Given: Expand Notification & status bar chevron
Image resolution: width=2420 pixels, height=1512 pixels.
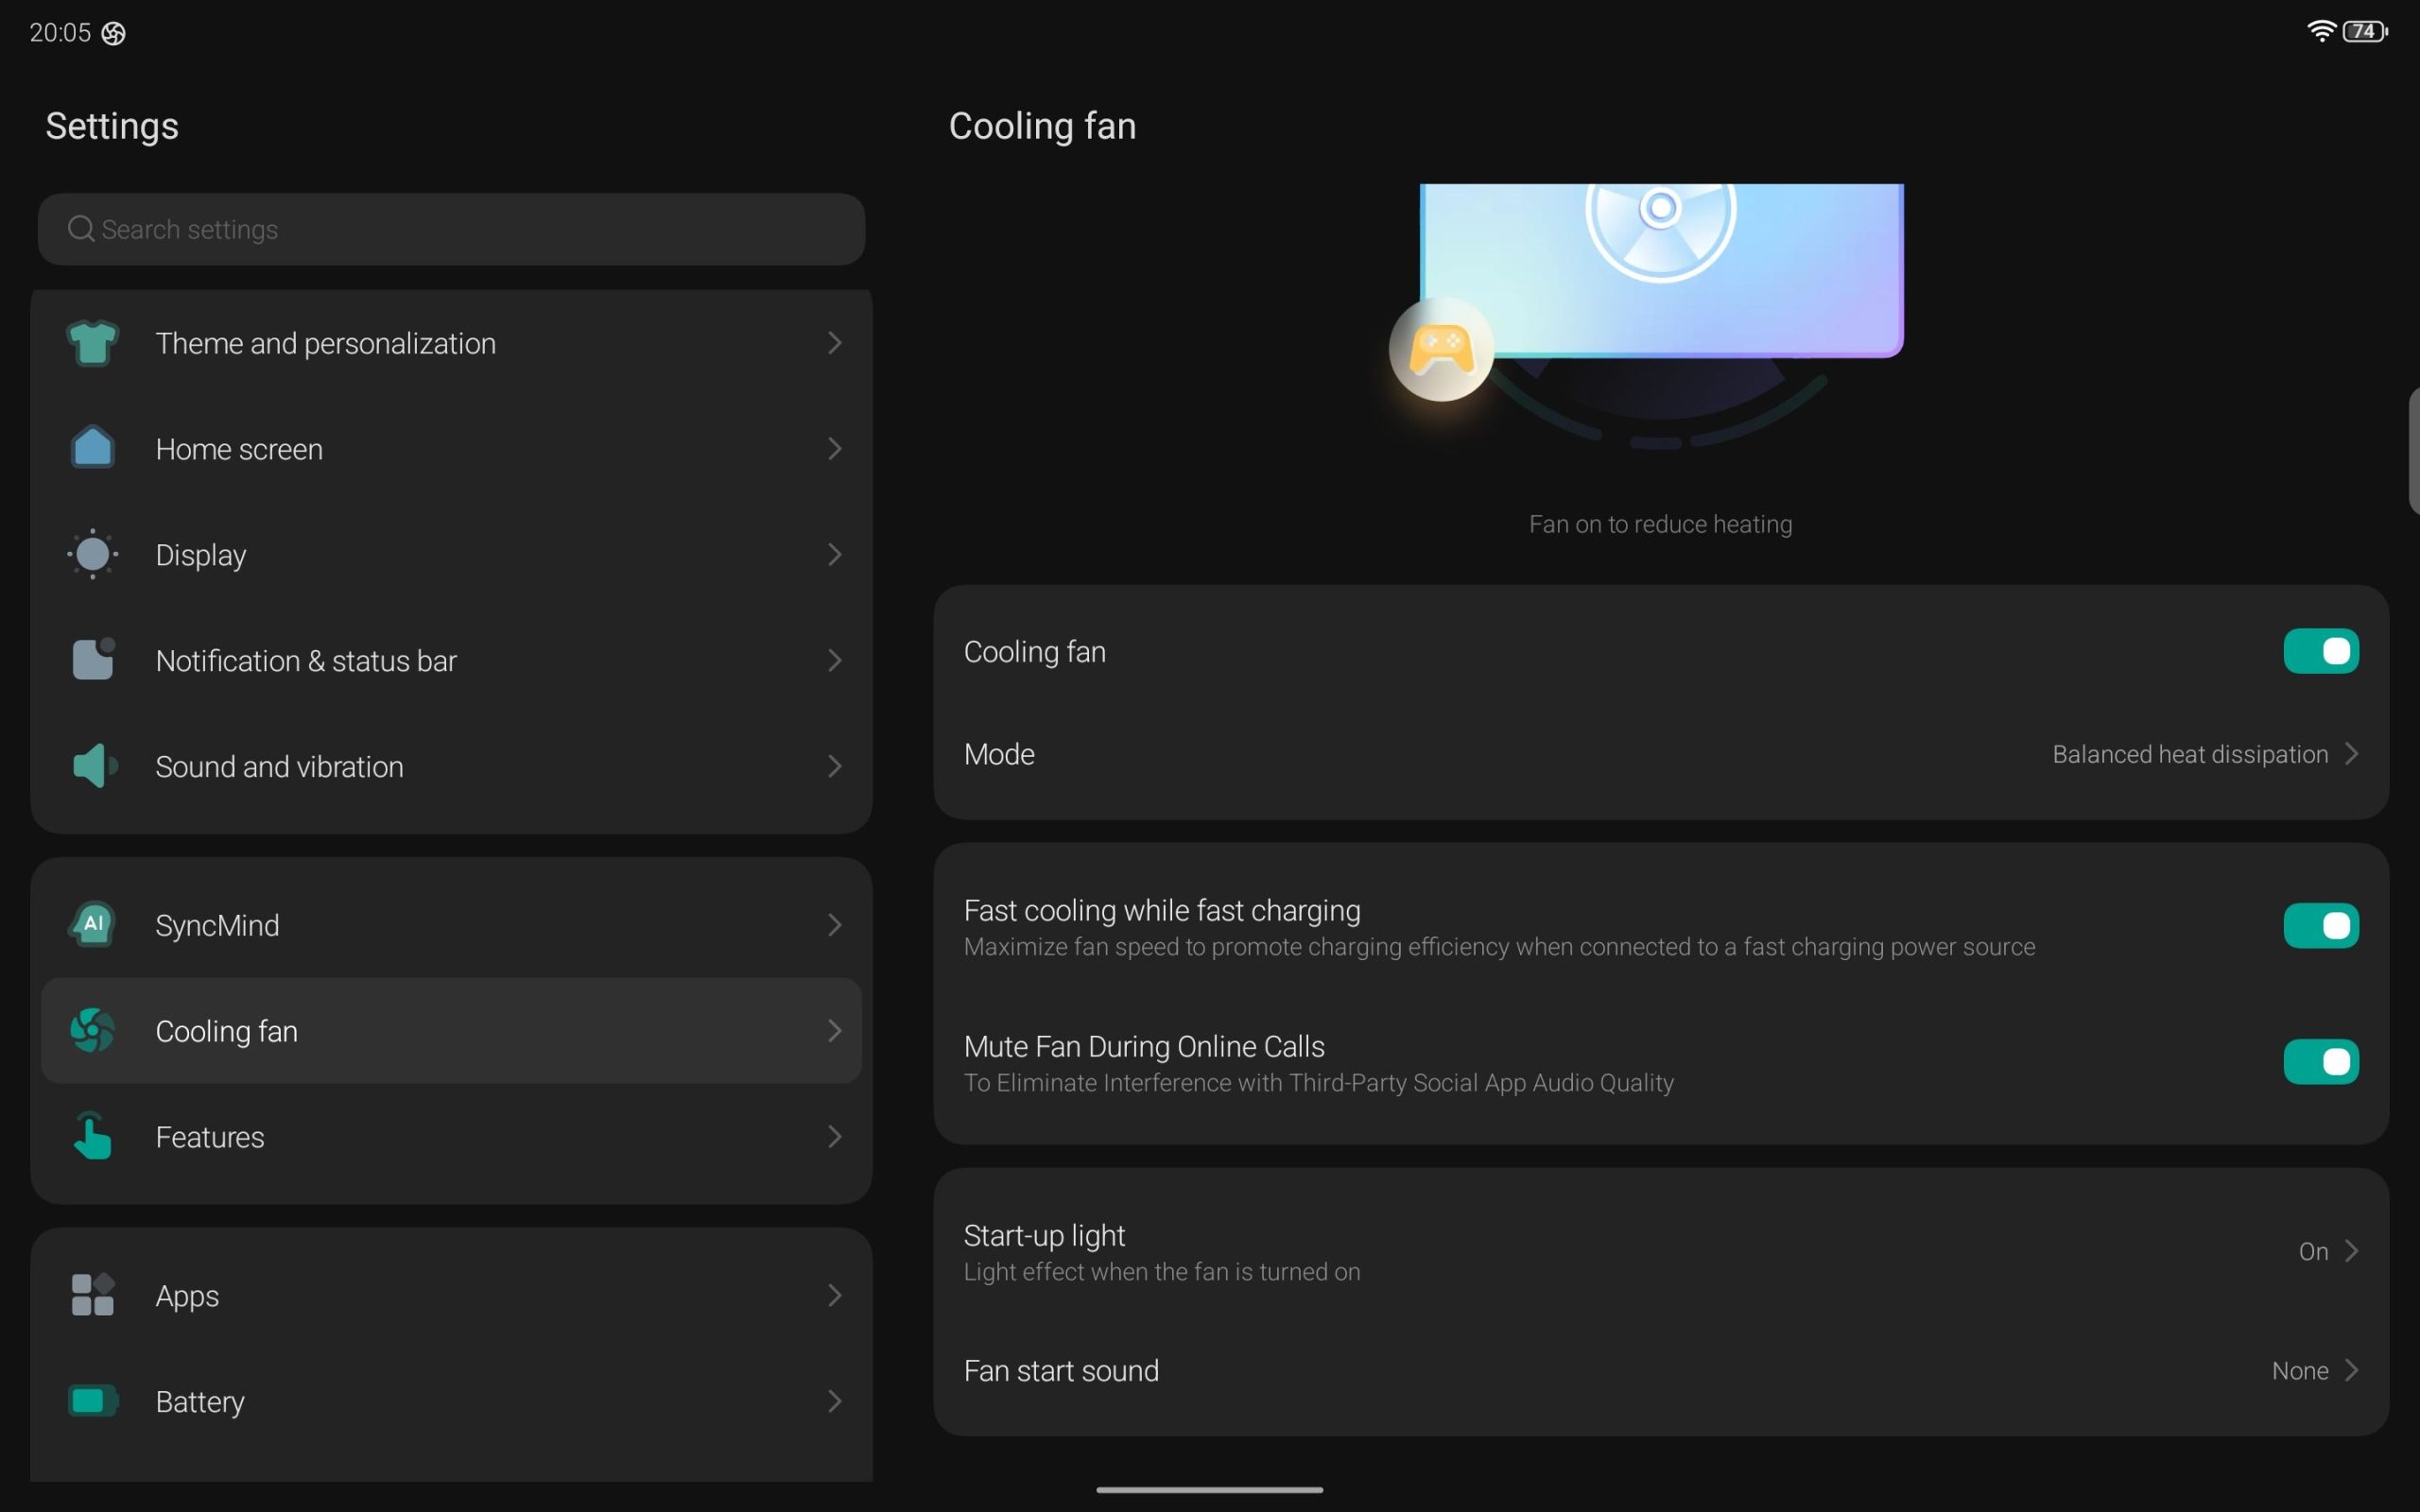Looking at the screenshot, I should click(x=834, y=660).
